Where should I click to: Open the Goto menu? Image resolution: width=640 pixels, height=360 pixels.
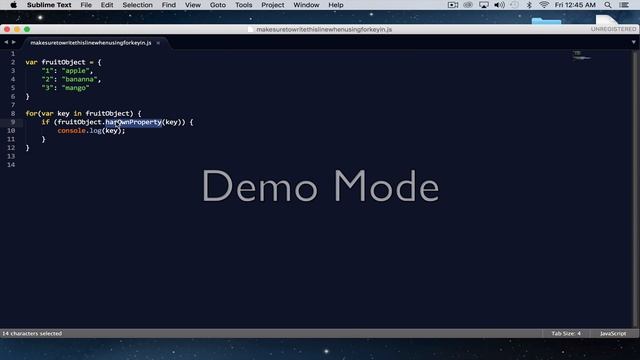click(x=218, y=5)
